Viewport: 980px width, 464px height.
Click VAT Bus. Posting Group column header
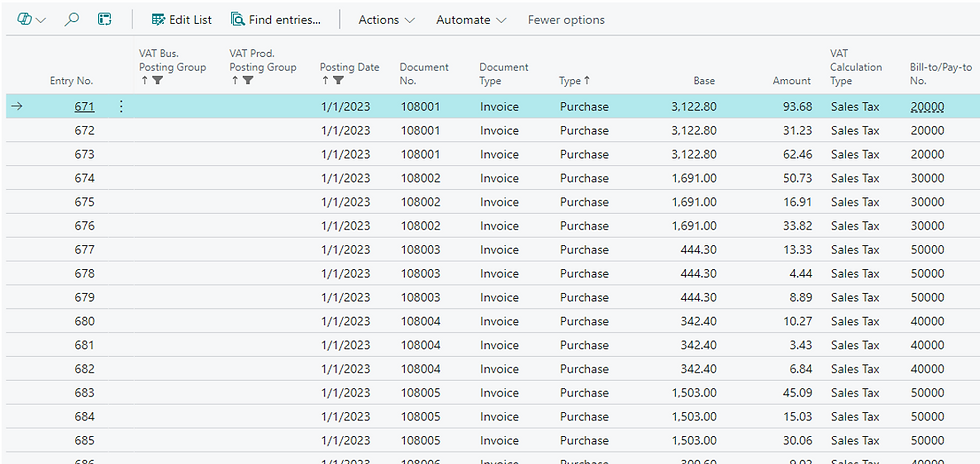(172, 67)
